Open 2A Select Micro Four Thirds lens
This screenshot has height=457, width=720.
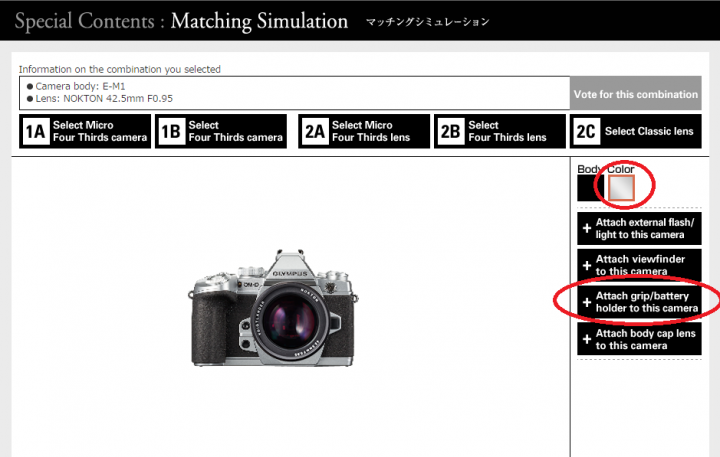tap(364, 131)
